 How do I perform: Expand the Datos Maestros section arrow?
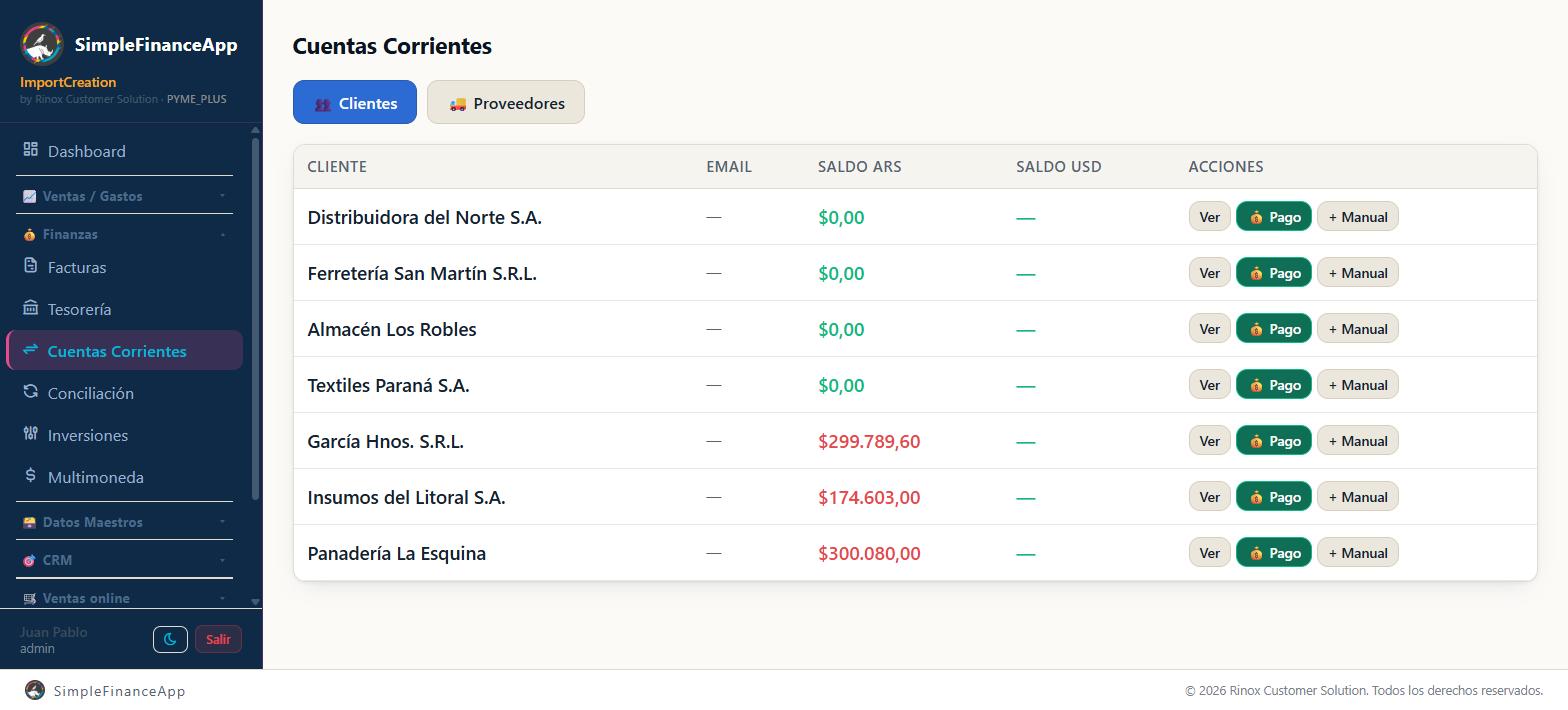tap(222, 522)
